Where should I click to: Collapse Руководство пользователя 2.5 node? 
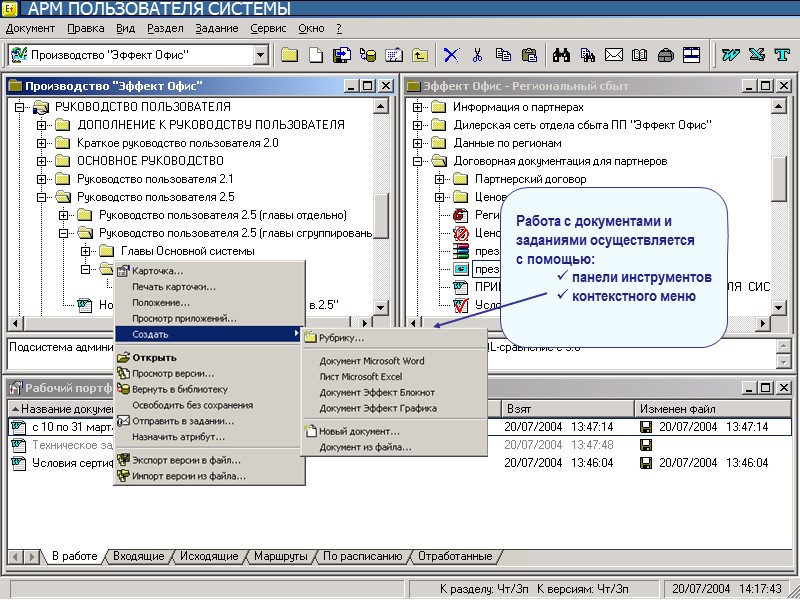(41, 197)
